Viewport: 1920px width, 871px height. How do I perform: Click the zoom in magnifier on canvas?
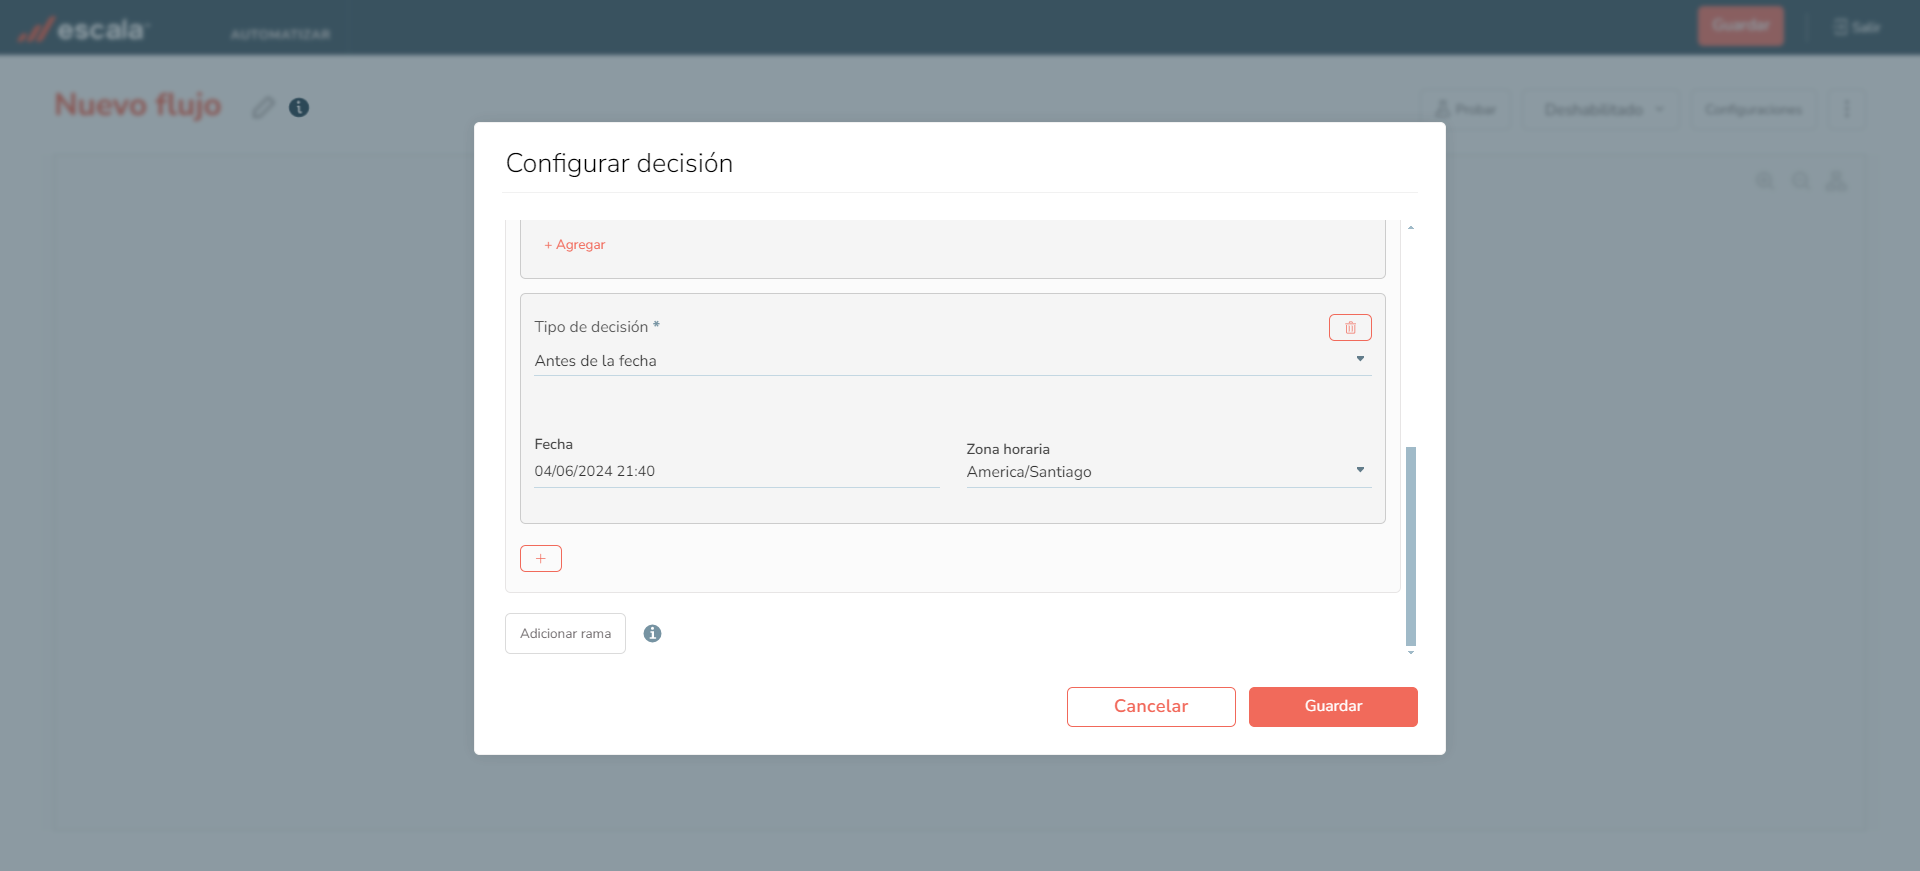1765,181
